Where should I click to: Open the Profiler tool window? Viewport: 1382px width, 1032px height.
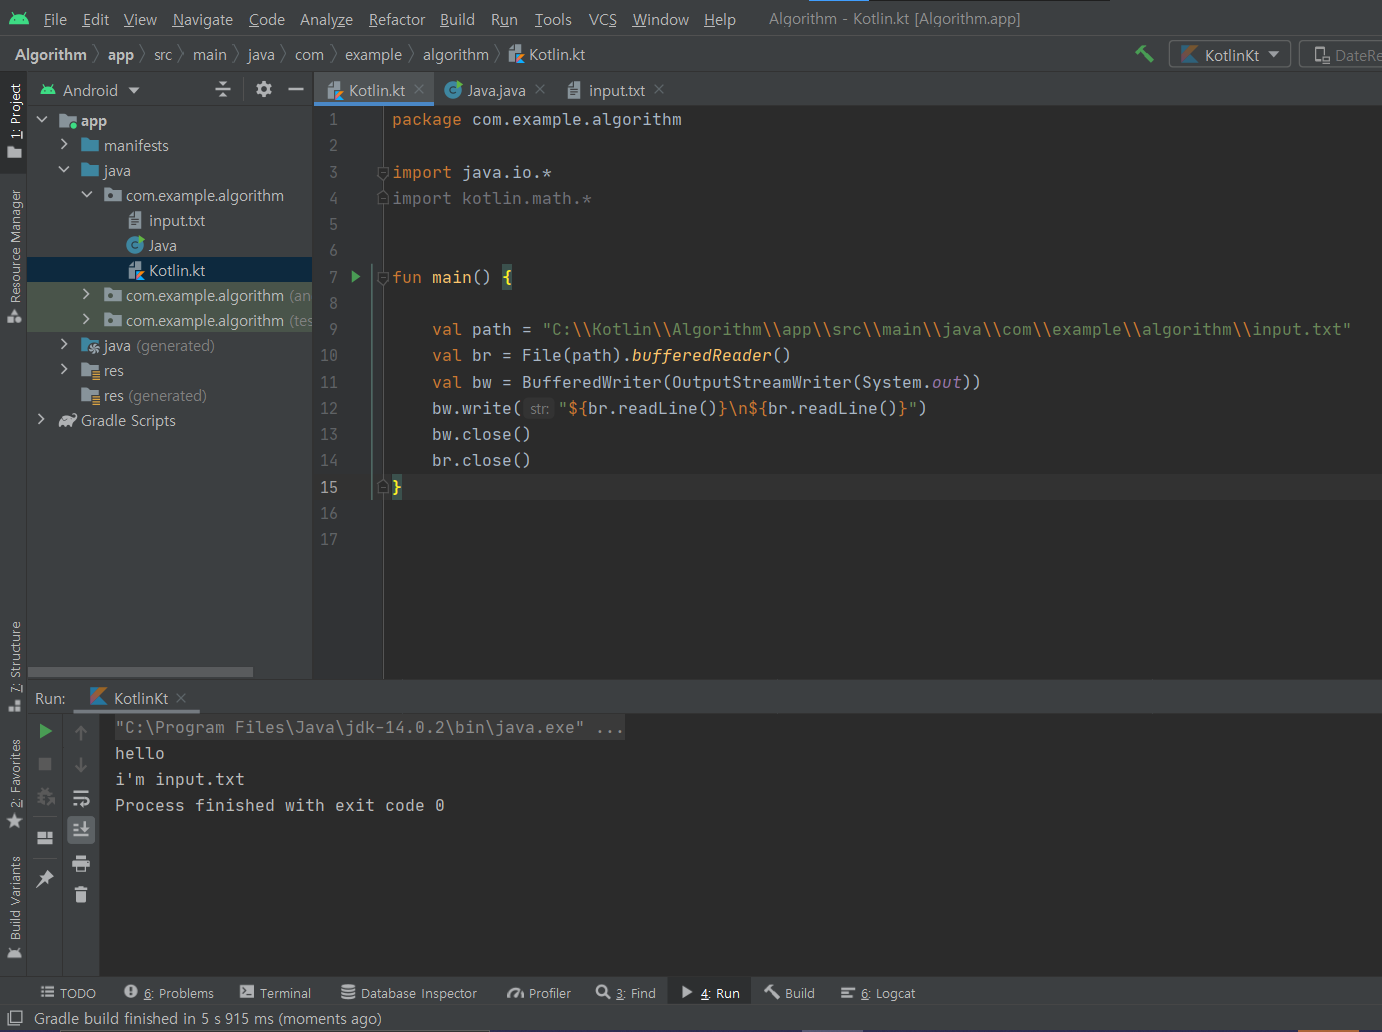pyautogui.click(x=539, y=993)
